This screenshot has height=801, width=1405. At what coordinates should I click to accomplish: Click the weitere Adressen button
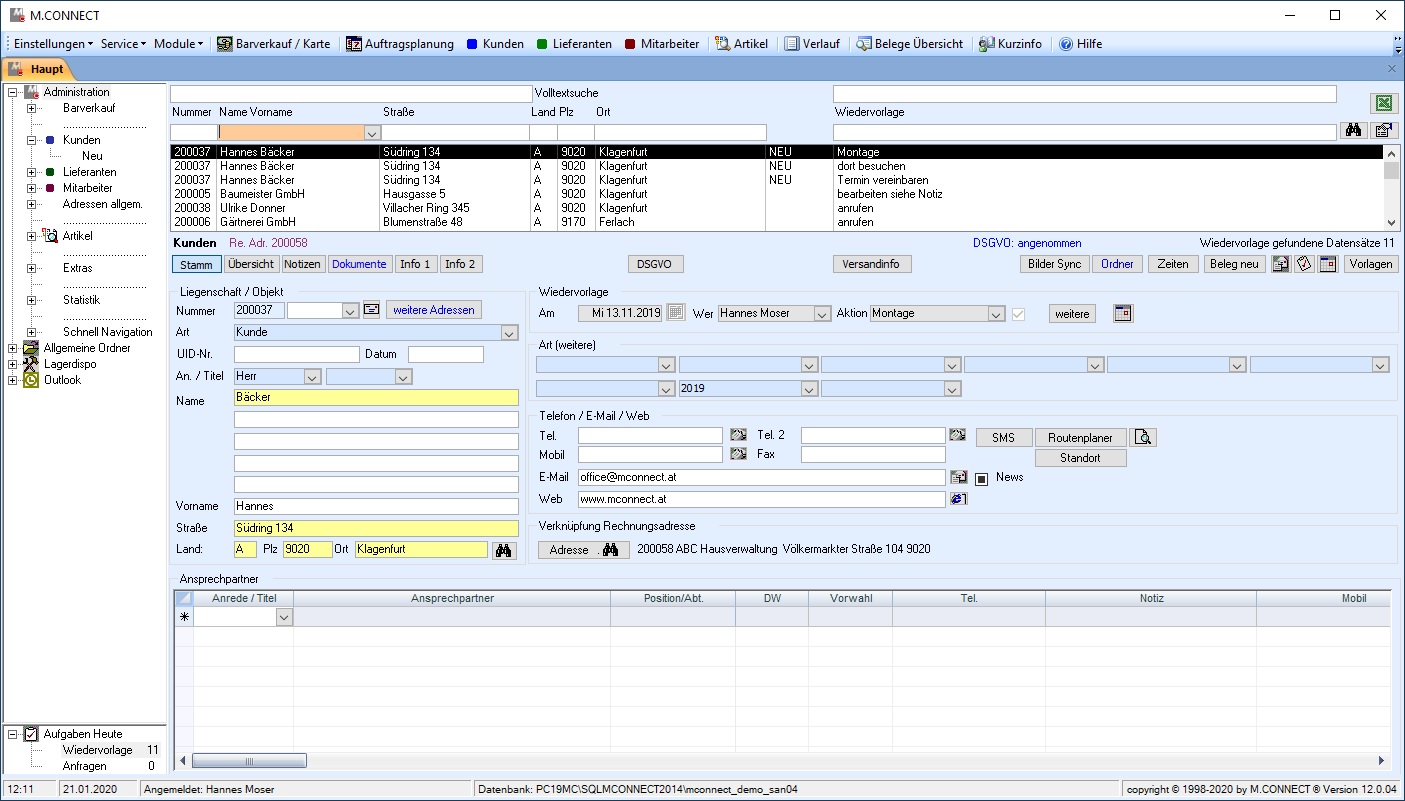433,310
